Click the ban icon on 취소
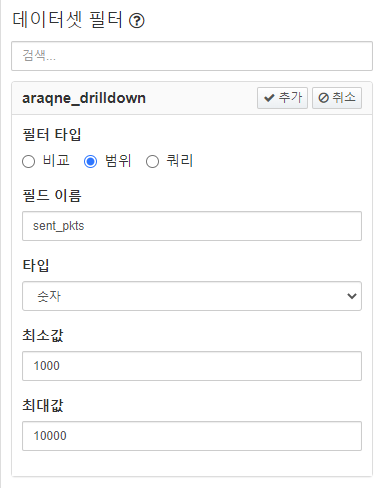378x488 pixels. pyautogui.click(x=323, y=98)
